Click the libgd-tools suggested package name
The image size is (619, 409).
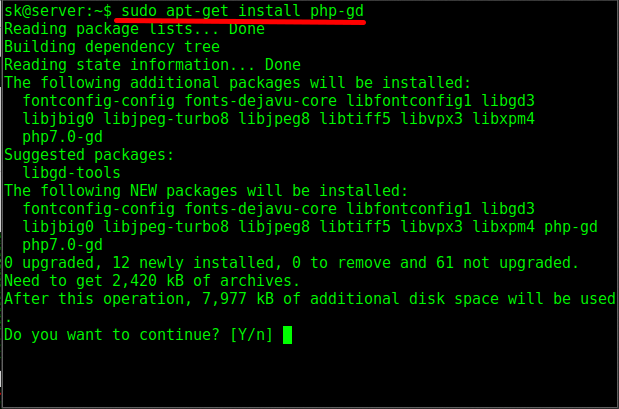(x=71, y=173)
